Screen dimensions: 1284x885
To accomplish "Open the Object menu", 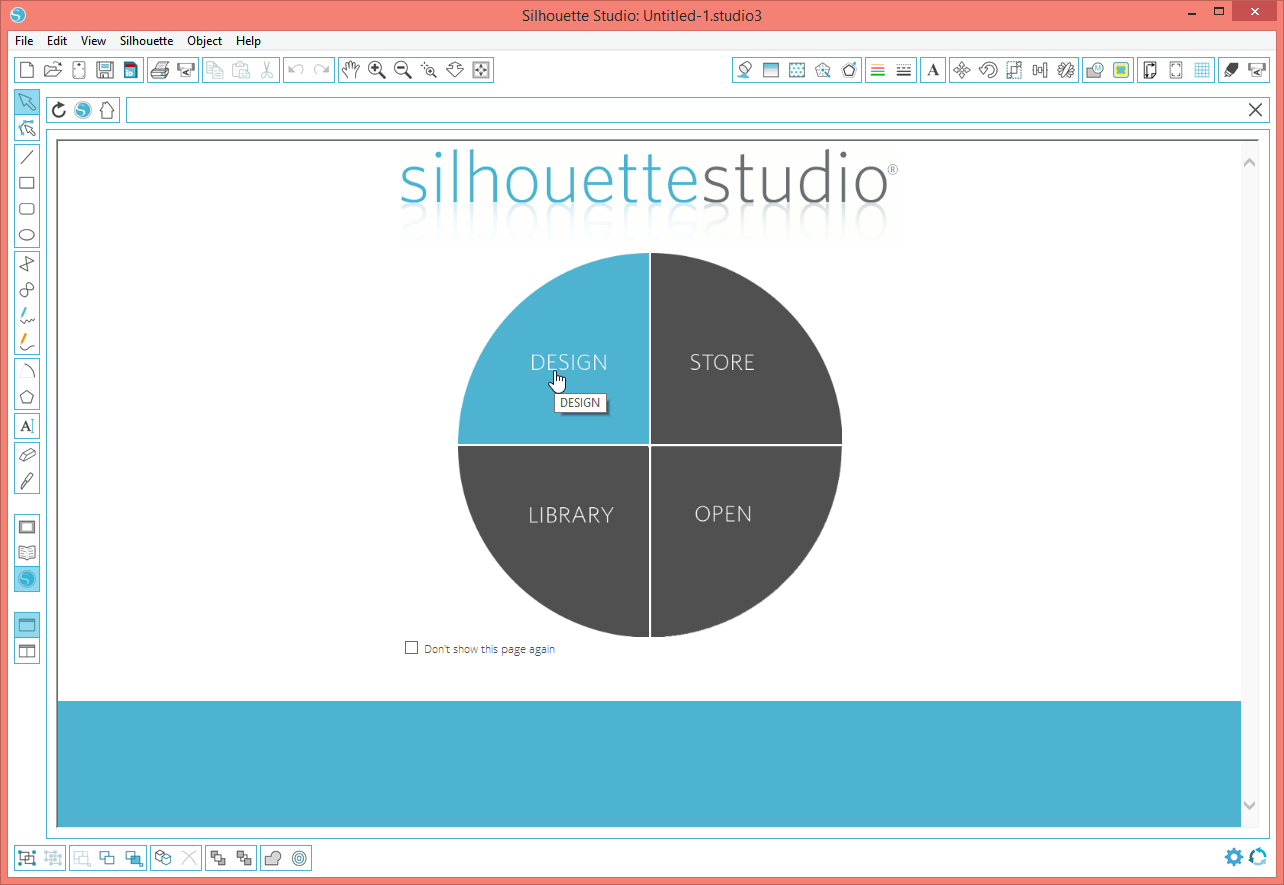I will (x=204, y=41).
